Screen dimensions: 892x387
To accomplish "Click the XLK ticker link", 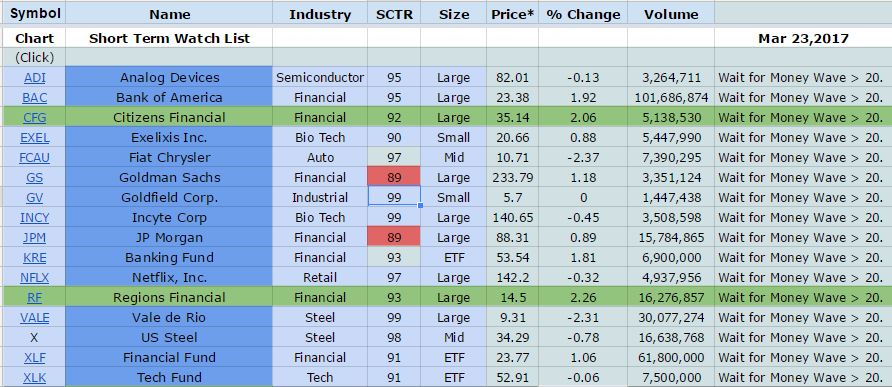I will click(x=34, y=378).
